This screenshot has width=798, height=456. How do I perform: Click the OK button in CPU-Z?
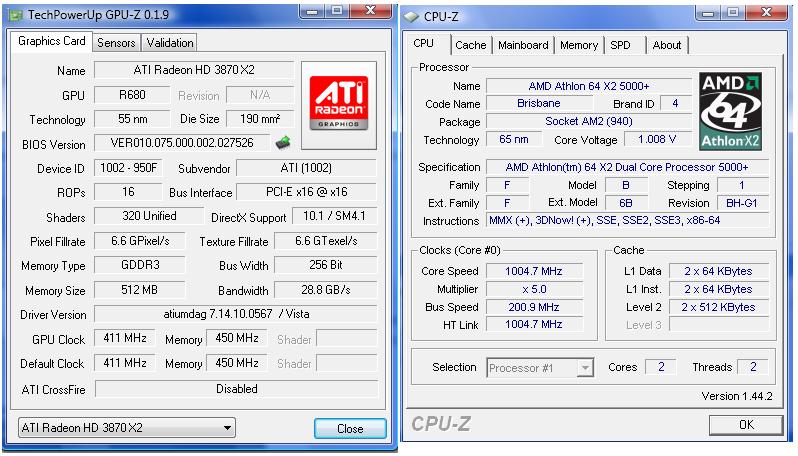tap(746, 424)
